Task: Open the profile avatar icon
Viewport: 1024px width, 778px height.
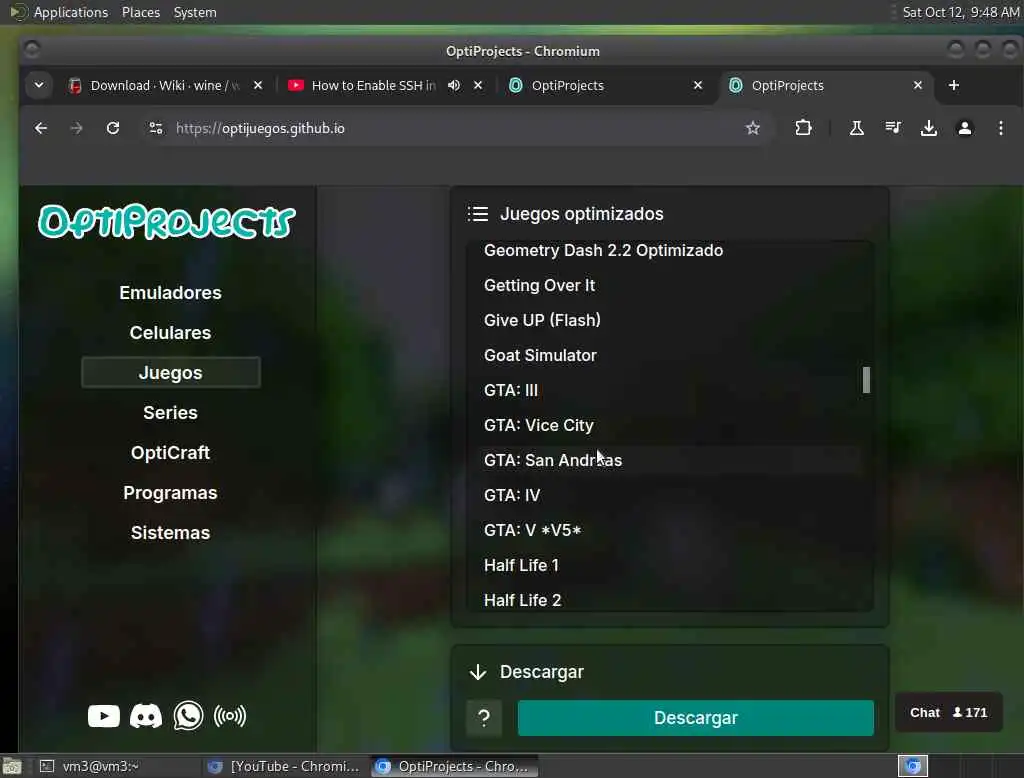Action: (965, 128)
